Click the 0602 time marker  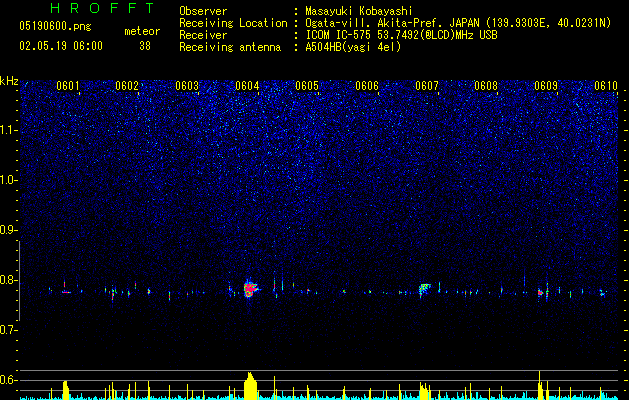point(127,86)
